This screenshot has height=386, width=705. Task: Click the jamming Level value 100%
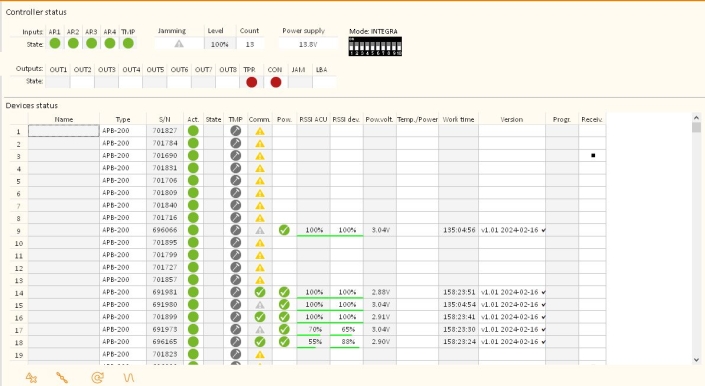[220, 44]
